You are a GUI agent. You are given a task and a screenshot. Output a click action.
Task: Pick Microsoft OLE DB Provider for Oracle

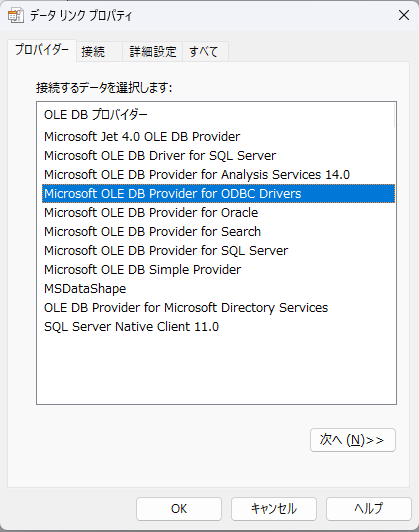pos(218,213)
